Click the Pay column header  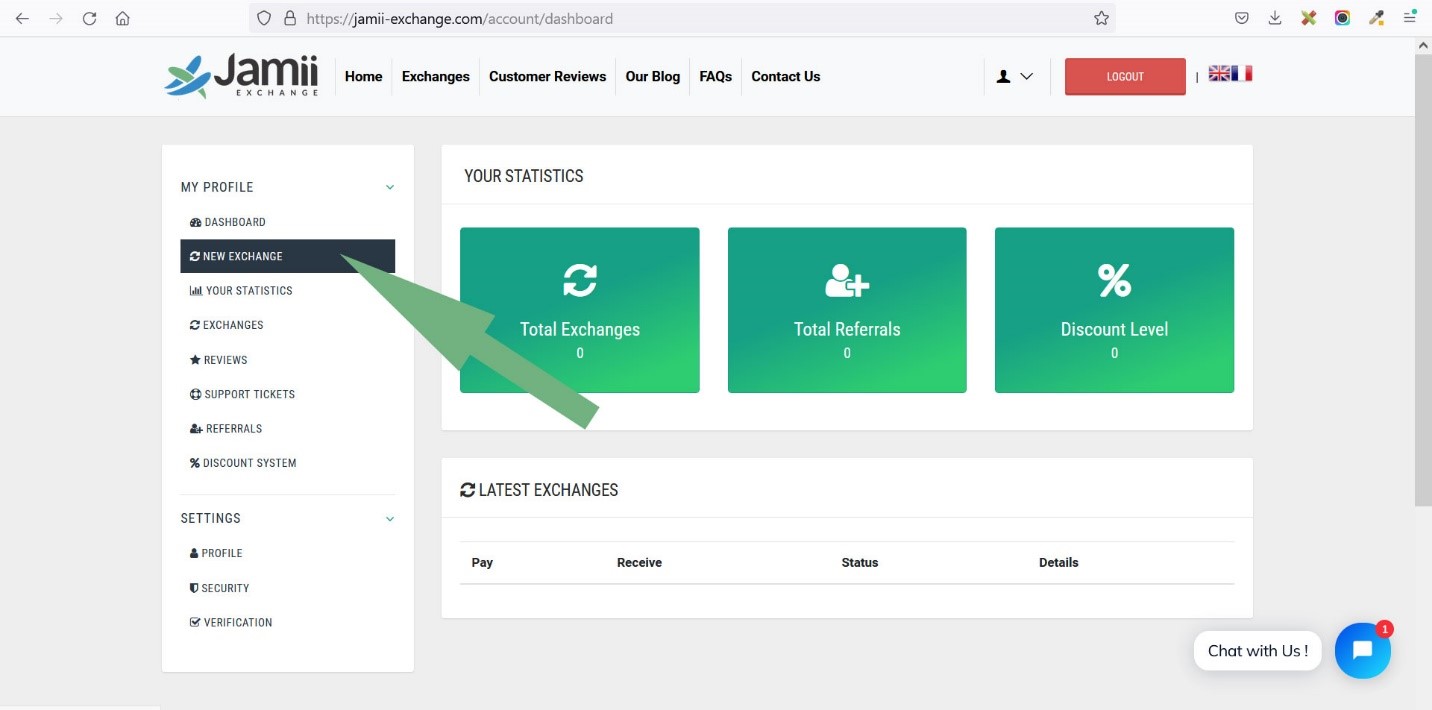click(x=482, y=563)
